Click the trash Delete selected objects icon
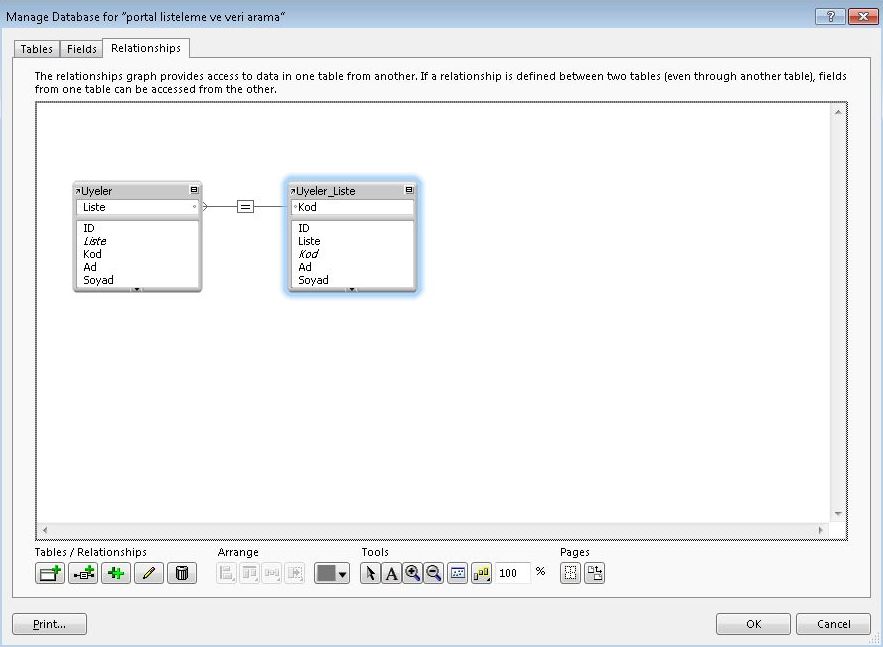883x647 pixels. click(181, 573)
